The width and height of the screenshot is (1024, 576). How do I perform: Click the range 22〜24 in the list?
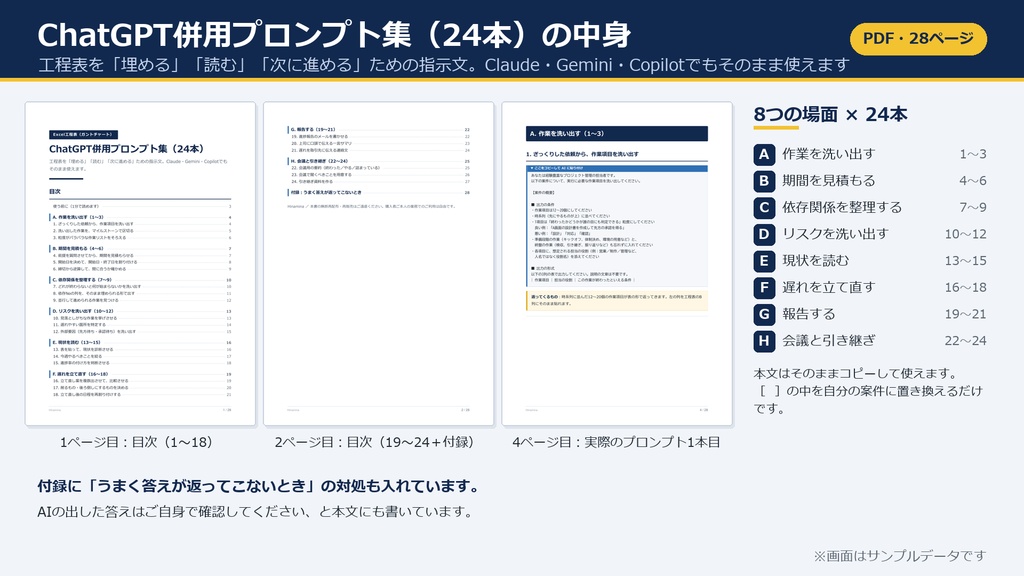(965, 340)
